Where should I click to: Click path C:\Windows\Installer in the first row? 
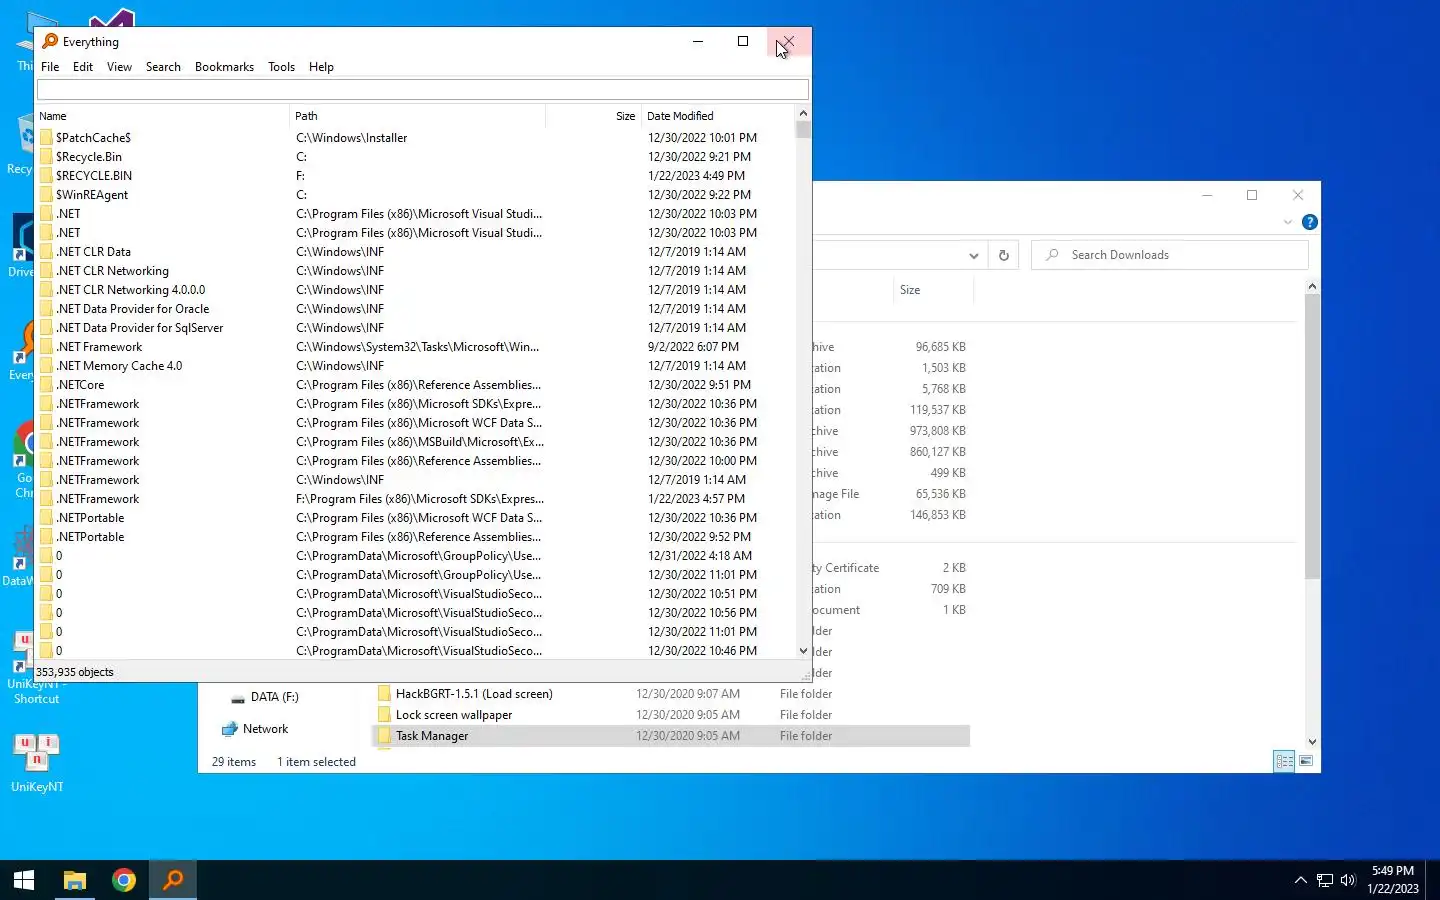tap(352, 138)
